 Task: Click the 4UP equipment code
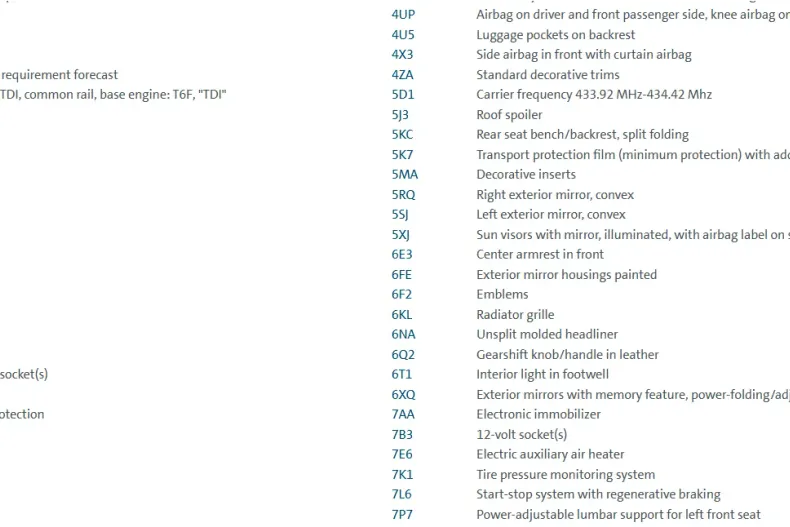point(403,15)
